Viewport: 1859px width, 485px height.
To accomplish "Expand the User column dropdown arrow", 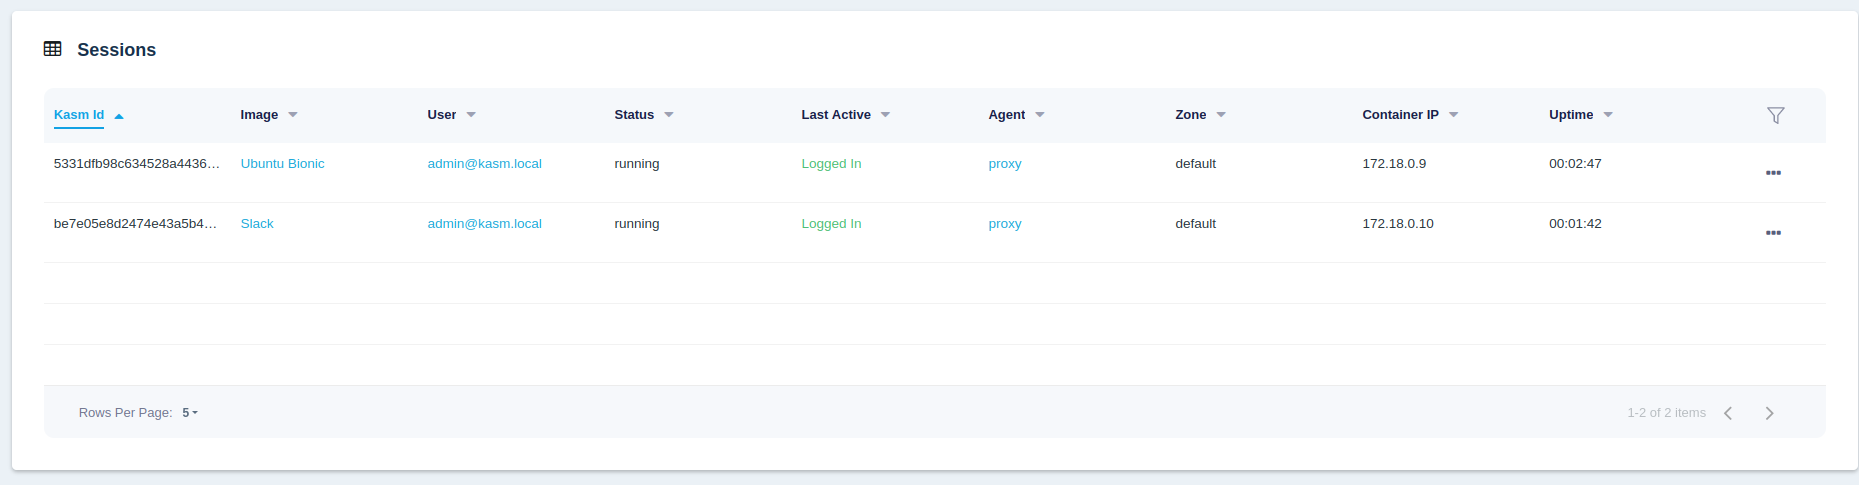I will (471, 115).
